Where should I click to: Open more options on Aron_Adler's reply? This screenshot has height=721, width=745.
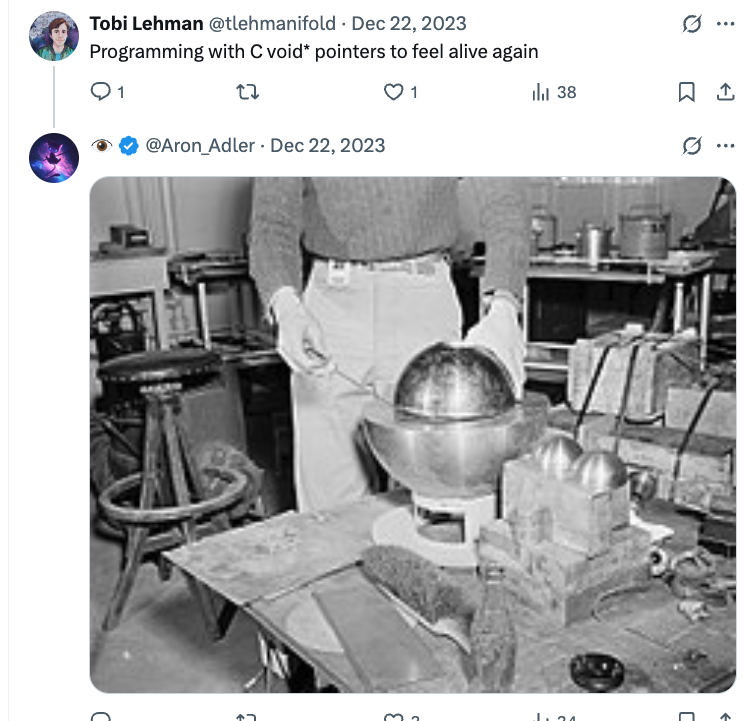pyautogui.click(x=726, y=146)
